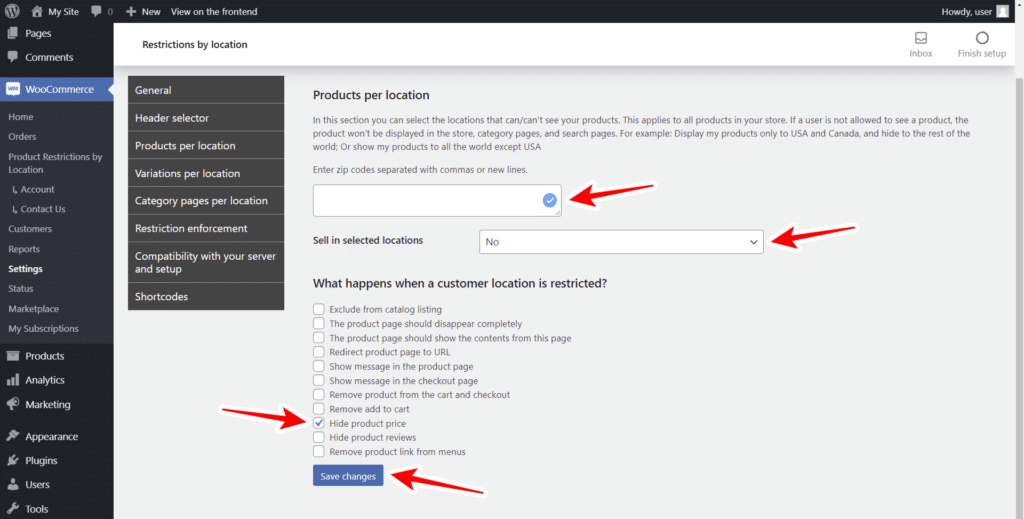The height and width of the screenshot is (519, 1024).
Task: Switch to Products per location tab
Action: 206,146
